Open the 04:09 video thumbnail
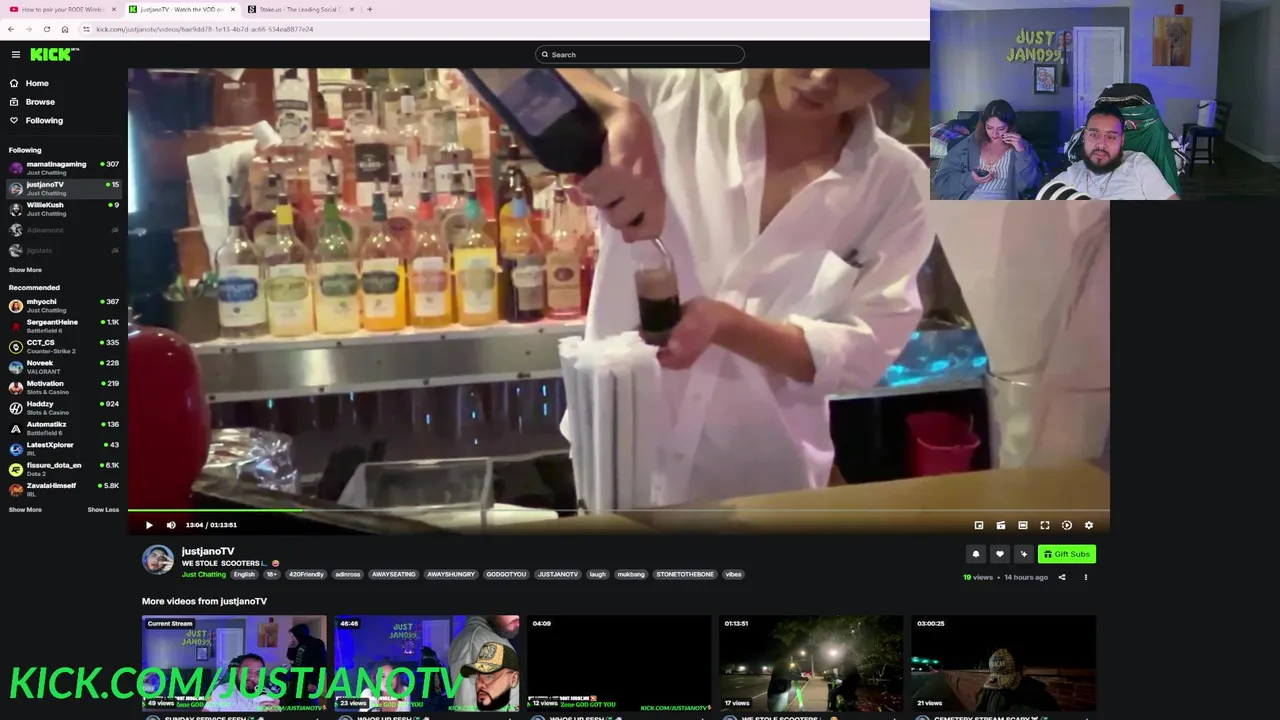Image resolution: width=1280 pixels, height=720 pixels. click(x=619, y=664)
